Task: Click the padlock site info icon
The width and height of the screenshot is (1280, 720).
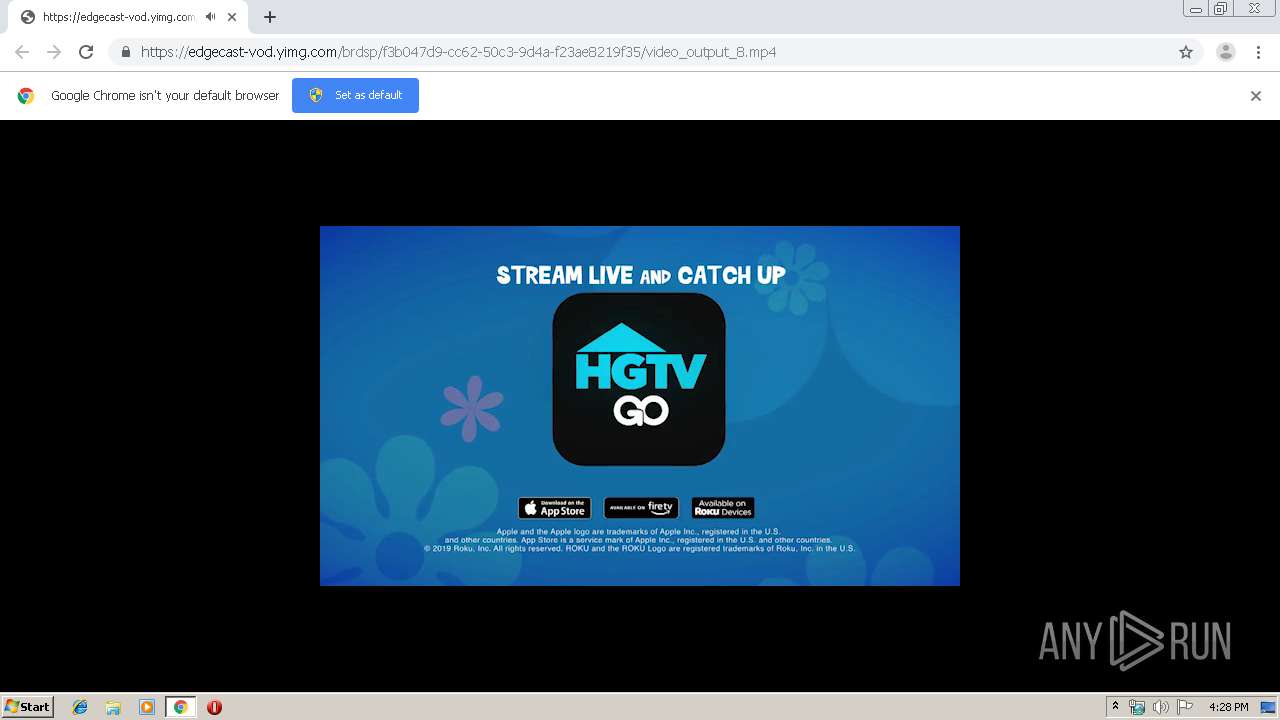Action: [125, 52]
